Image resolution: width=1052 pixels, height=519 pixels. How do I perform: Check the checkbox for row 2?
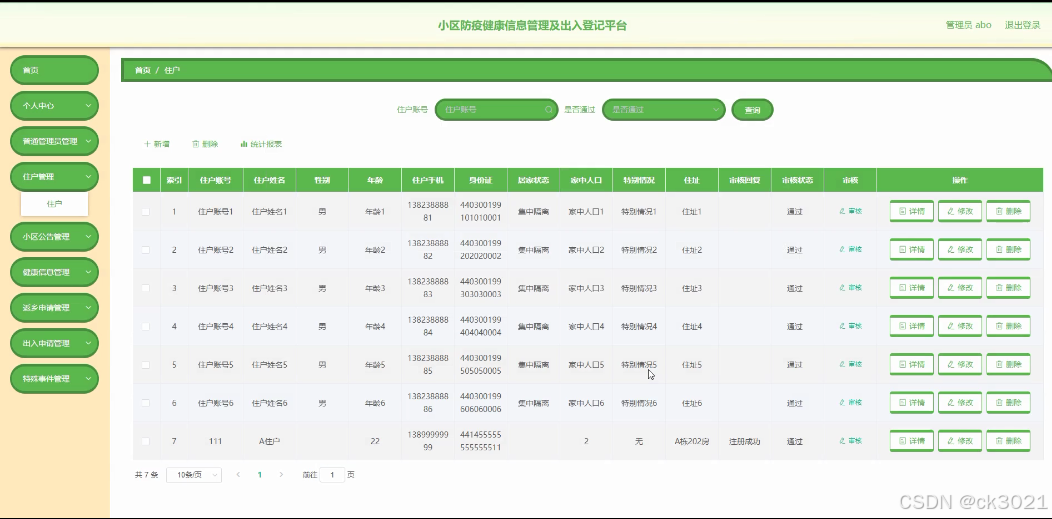coord(146,249)
